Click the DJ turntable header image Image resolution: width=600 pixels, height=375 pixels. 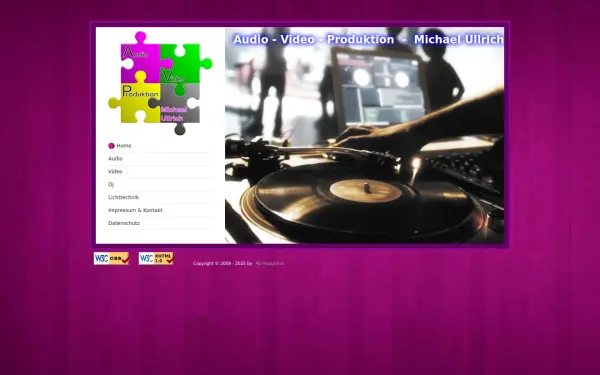pyautogui.click(x=364, y=135)
